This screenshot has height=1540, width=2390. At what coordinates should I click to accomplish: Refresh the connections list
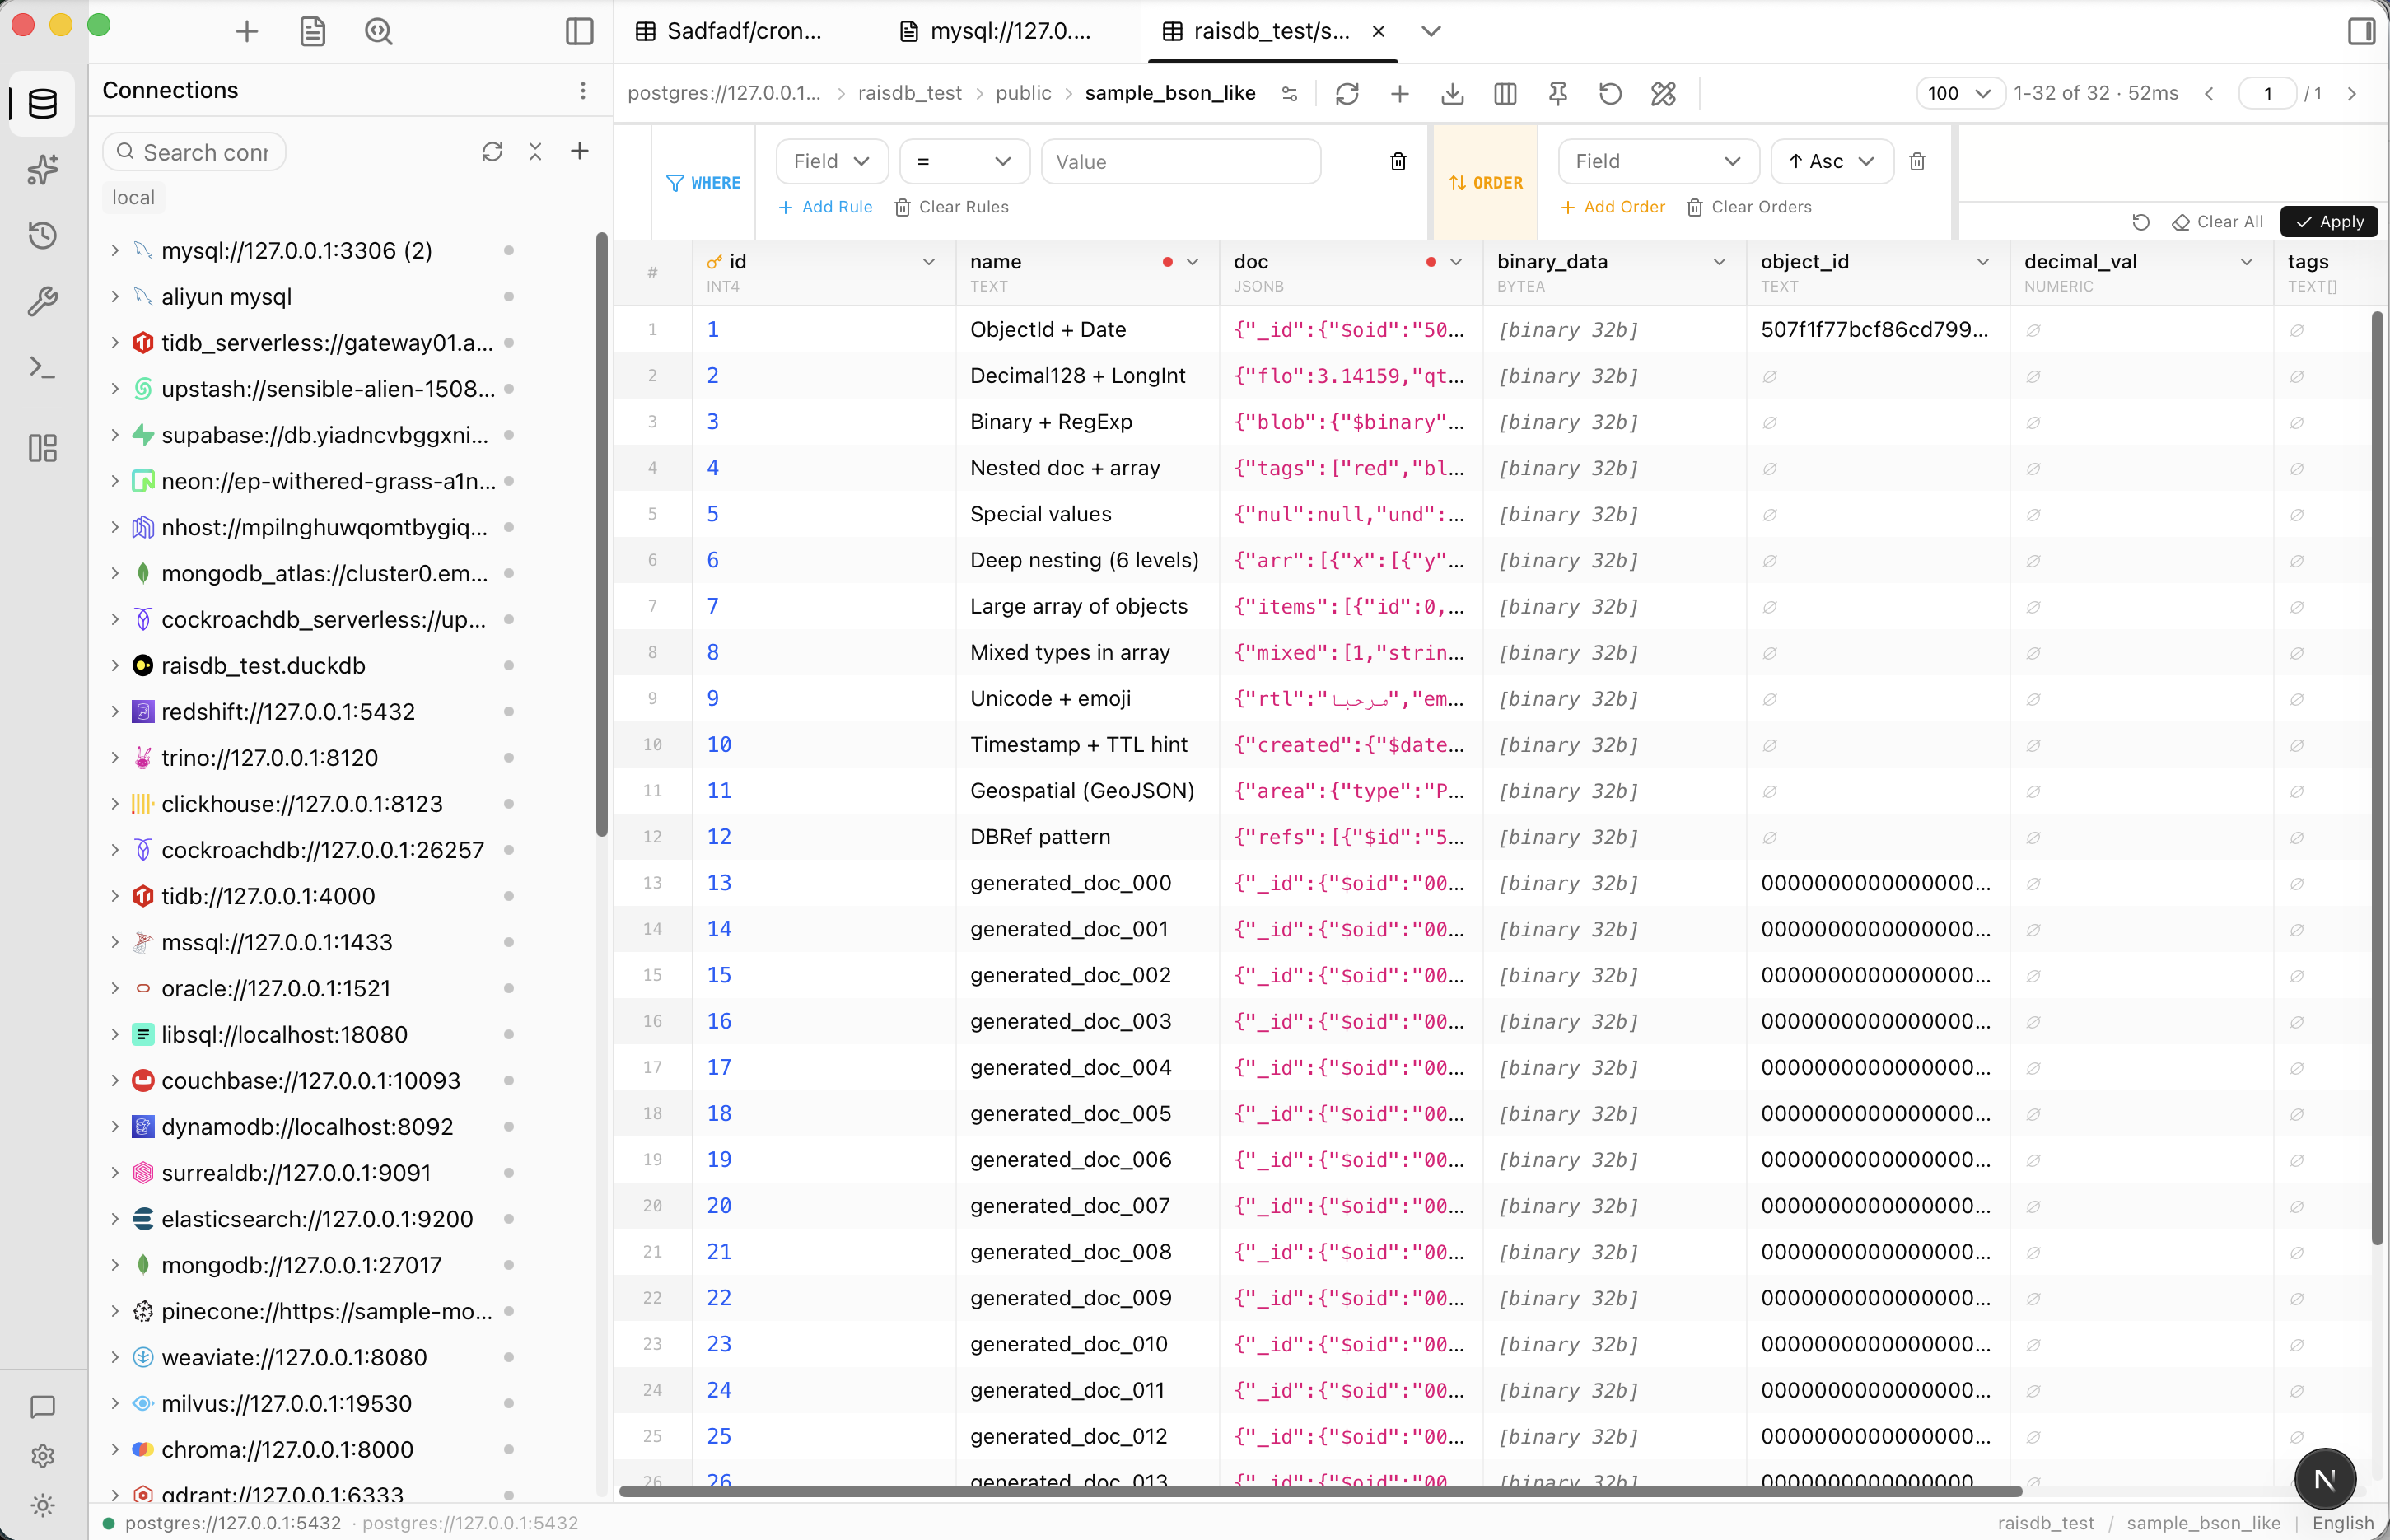tap(492, 152)
